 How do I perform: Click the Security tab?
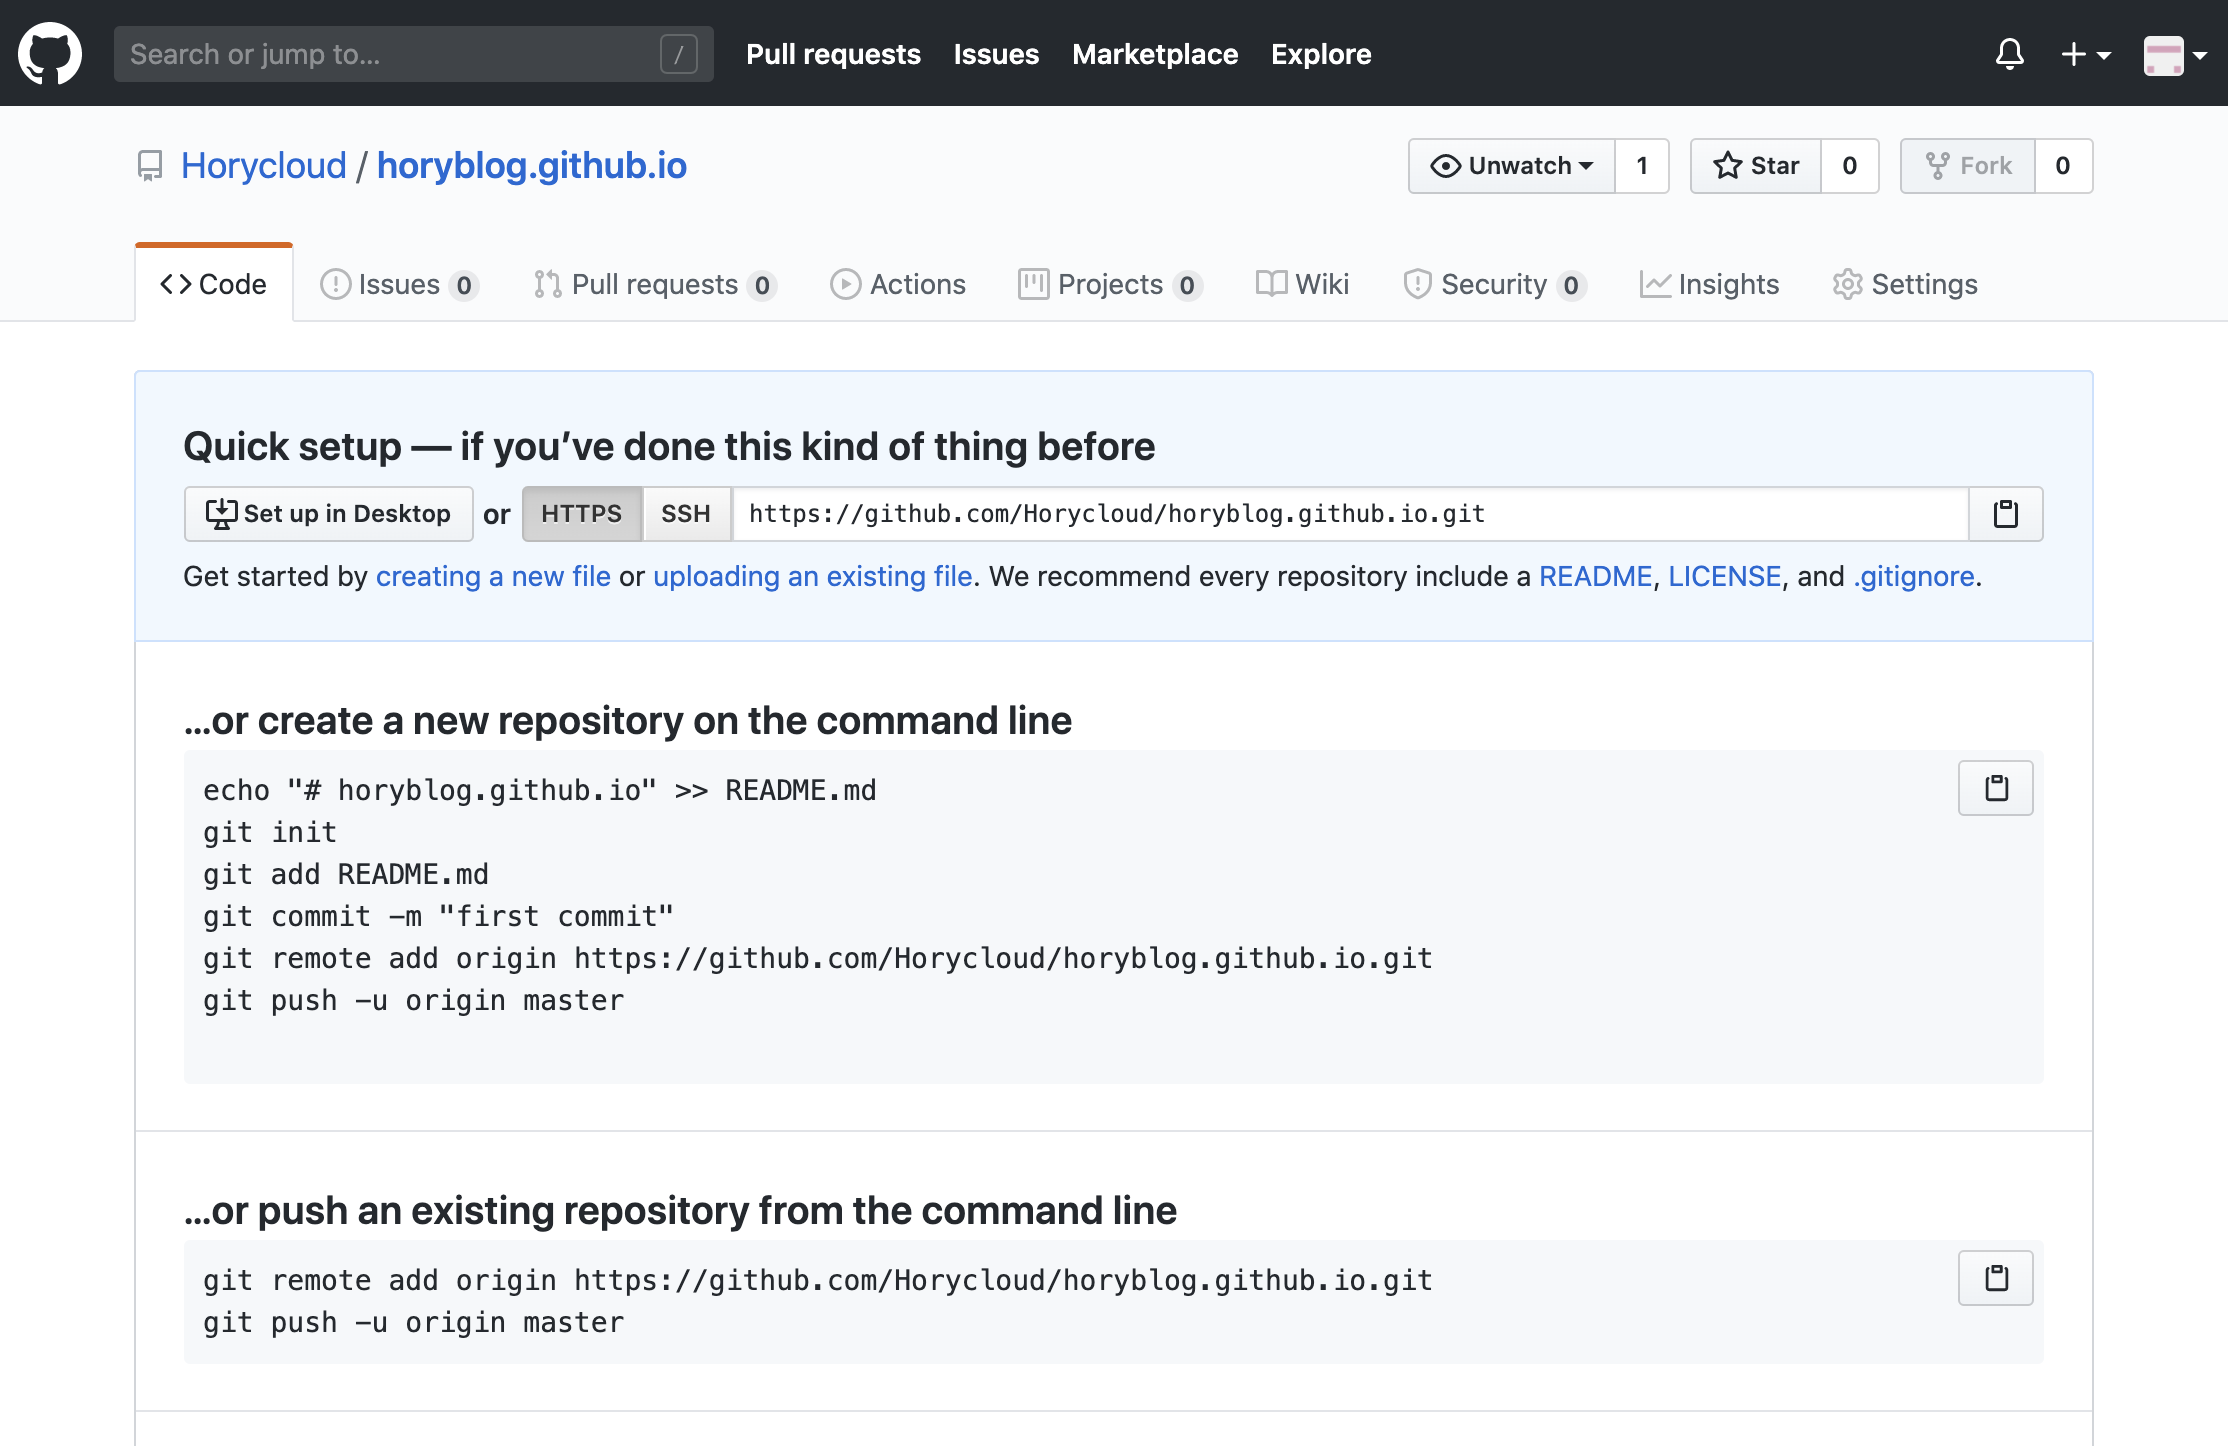tap(1494, 283)
